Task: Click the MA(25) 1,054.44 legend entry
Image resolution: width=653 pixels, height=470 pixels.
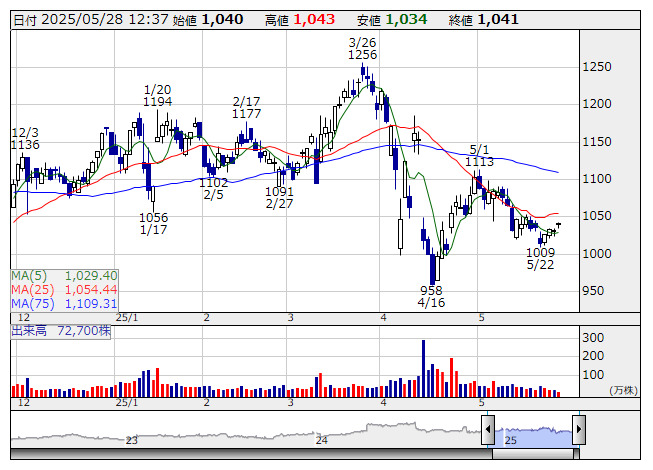Action: [65, 289]
